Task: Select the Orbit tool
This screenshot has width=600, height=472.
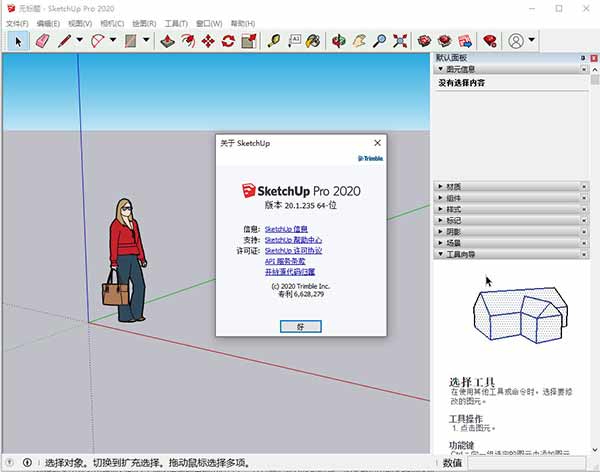Action: tap(339, 41)
